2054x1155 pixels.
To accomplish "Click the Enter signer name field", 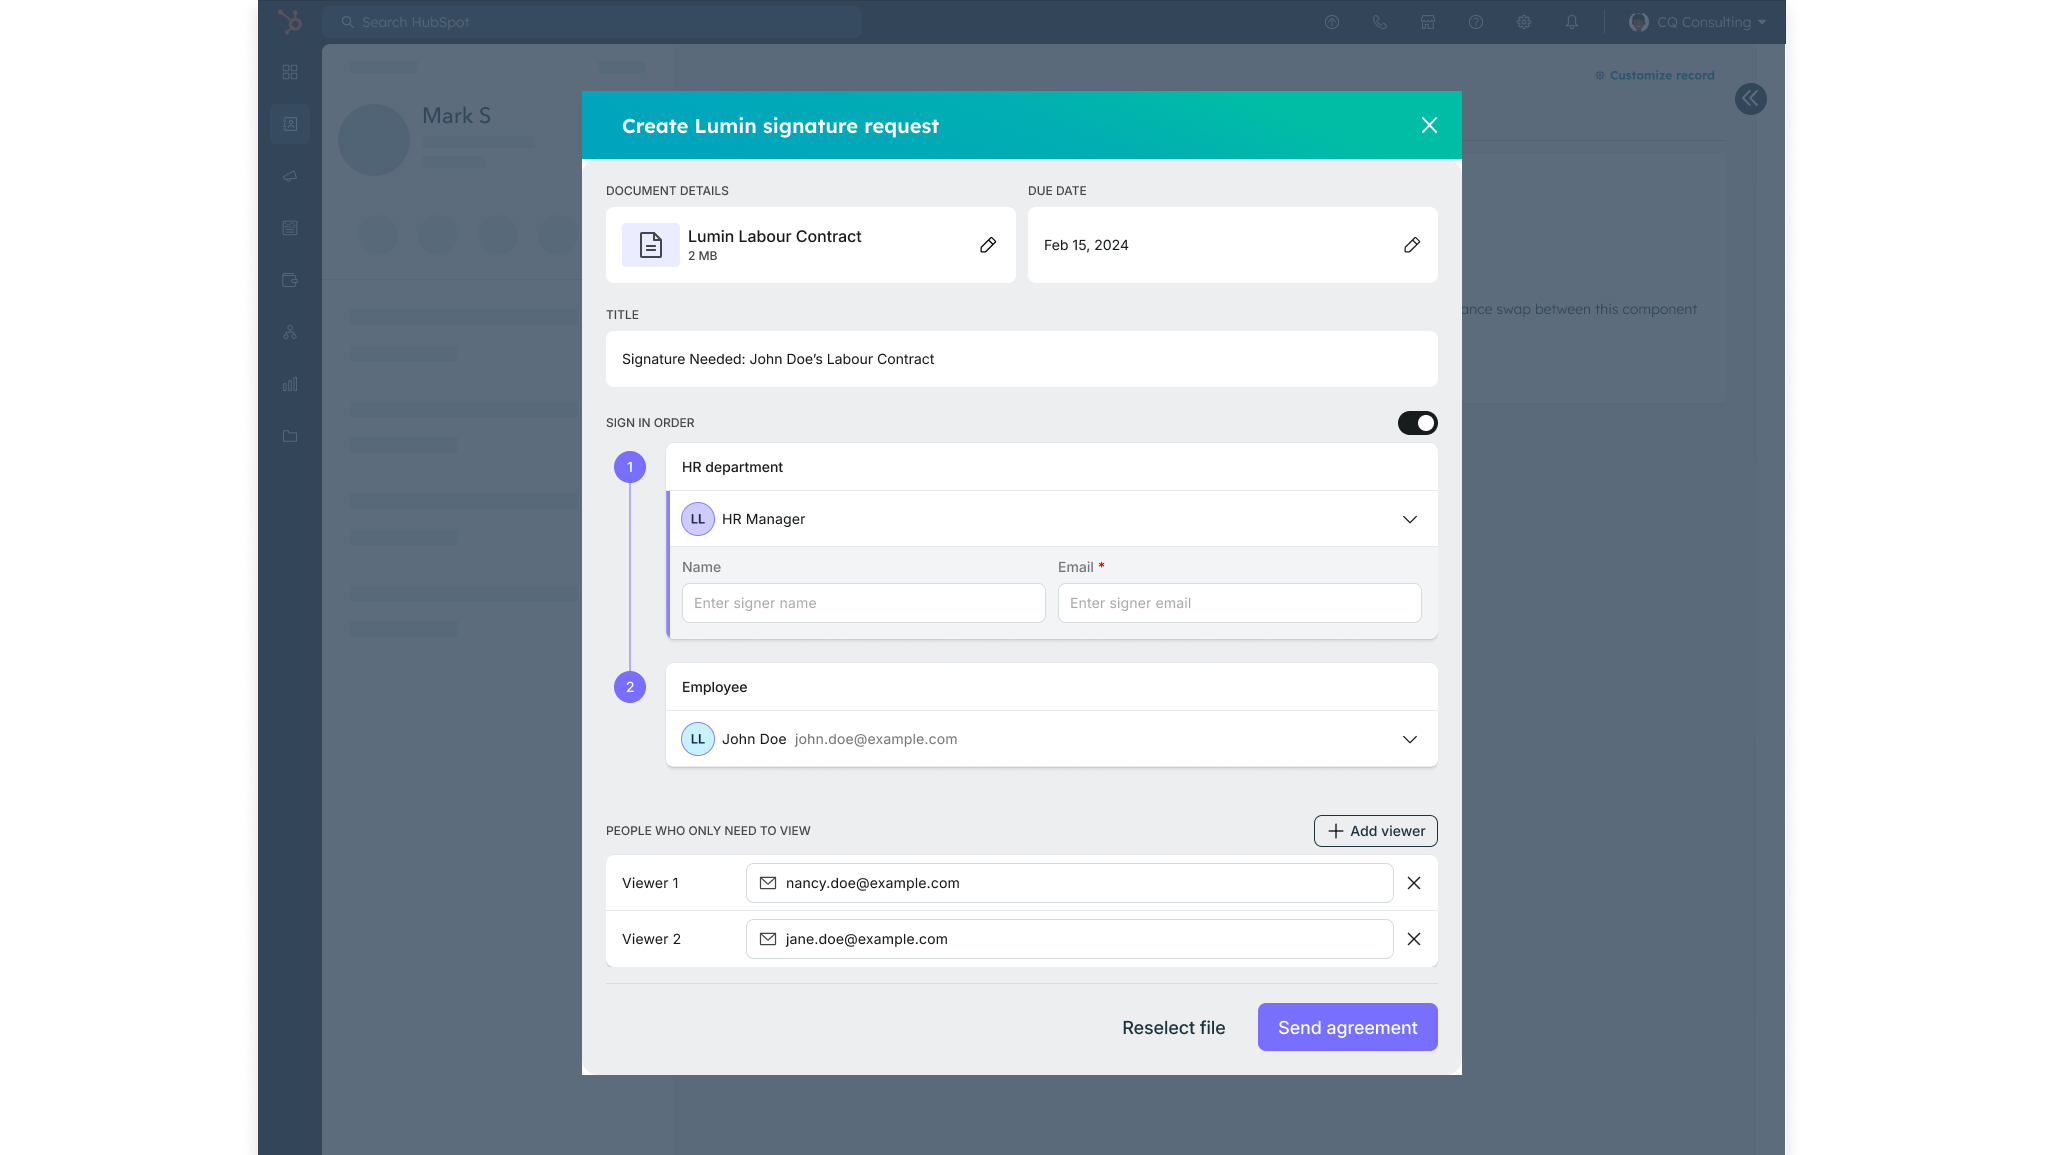I will [x=863, y=603].
